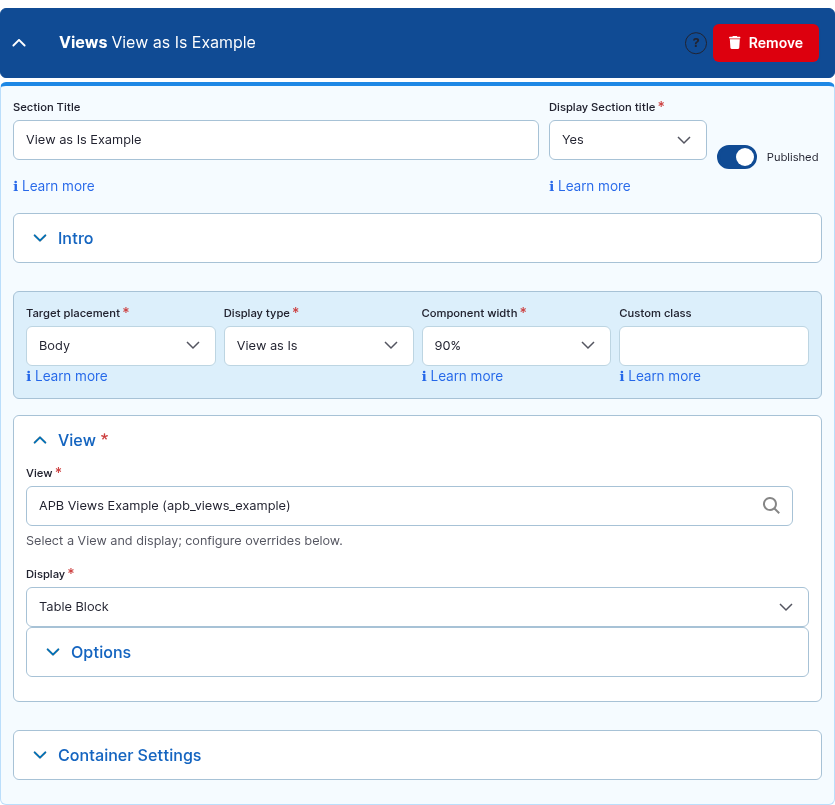Collapse the Views section with header chevron
Screen dimensions: 835x805
pos(19,43)
